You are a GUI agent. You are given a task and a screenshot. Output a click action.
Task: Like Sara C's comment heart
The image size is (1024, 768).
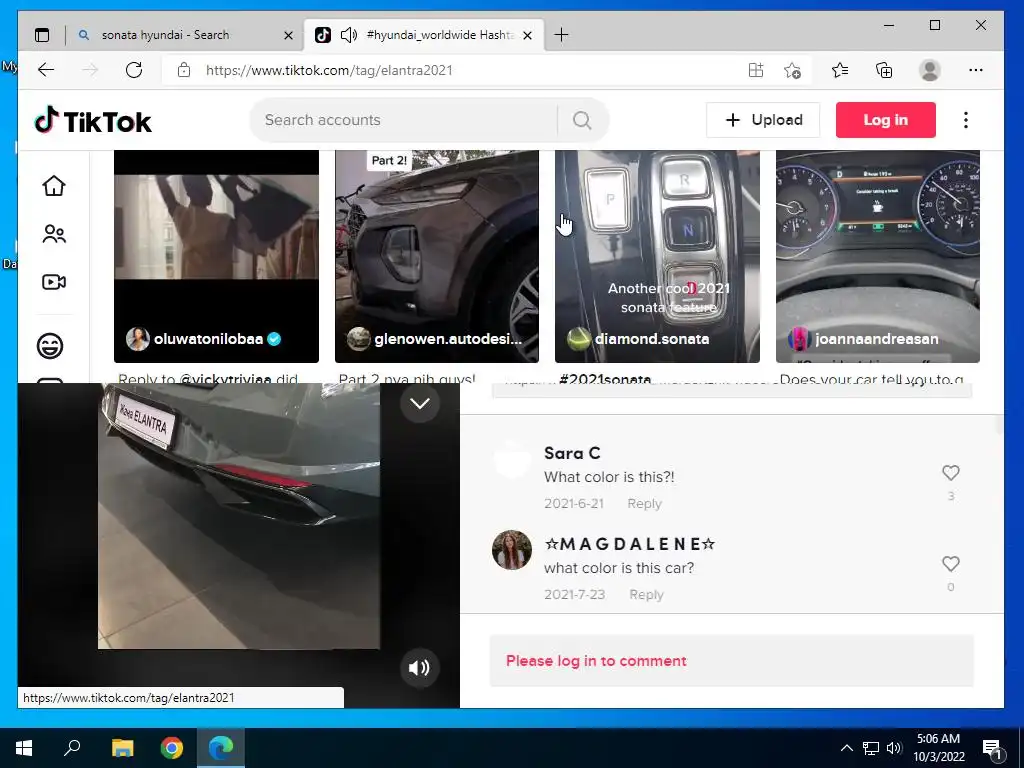click(x=951, y=472)
